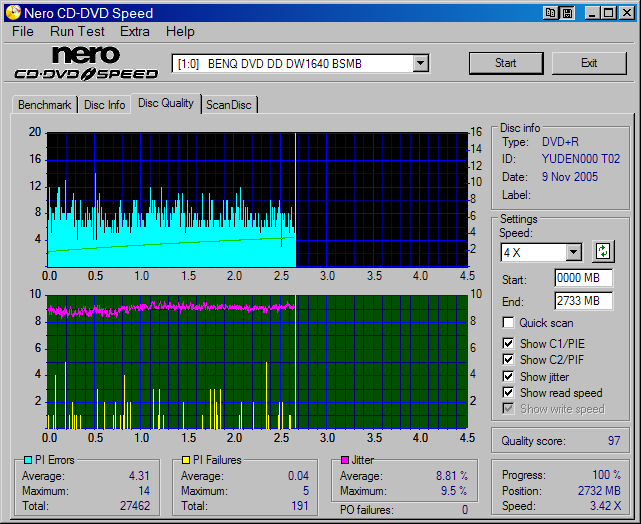Viewport: 641px width, 524px height.
Task: Open the Help menu
Action: (180, 31)
